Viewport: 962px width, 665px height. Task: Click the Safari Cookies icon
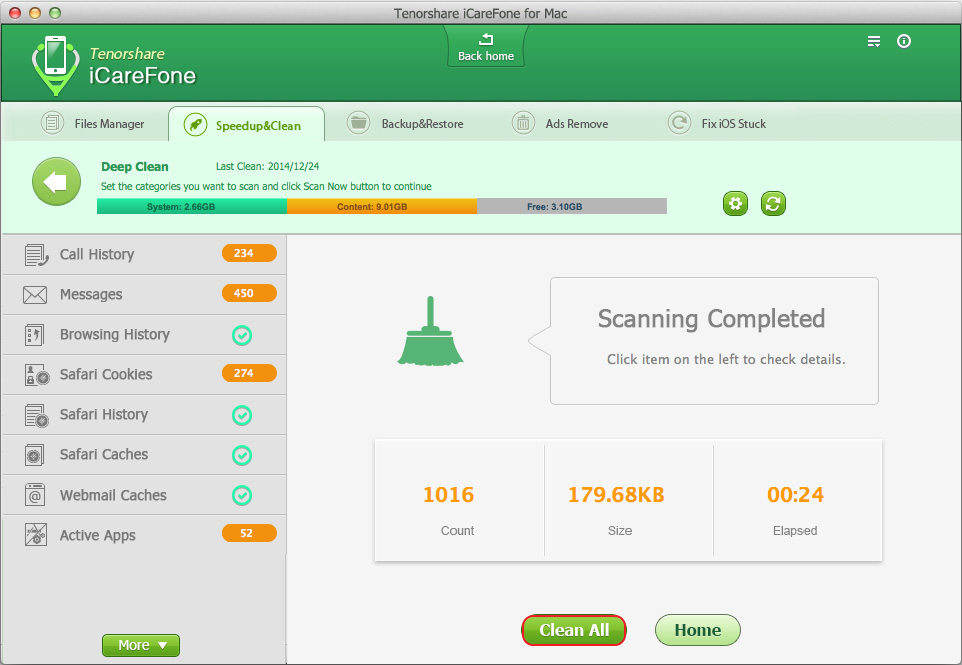click(36, 375)
